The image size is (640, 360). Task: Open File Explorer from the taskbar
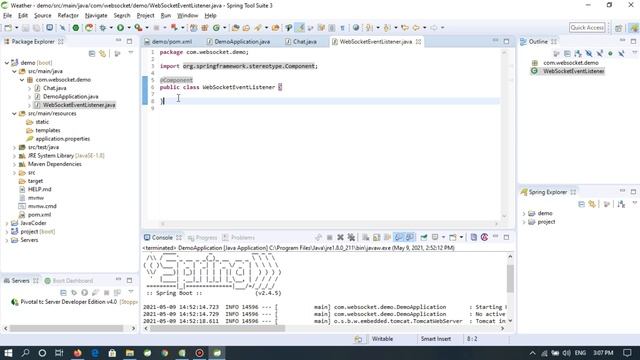(130, 353)
